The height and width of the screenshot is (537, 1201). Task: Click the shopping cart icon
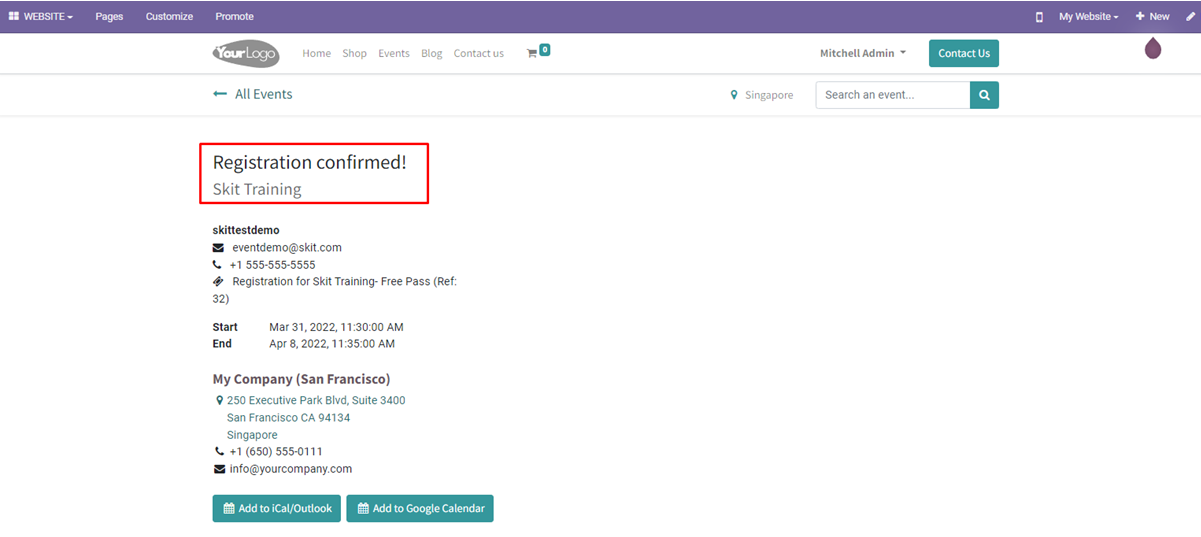click(532, 54)
